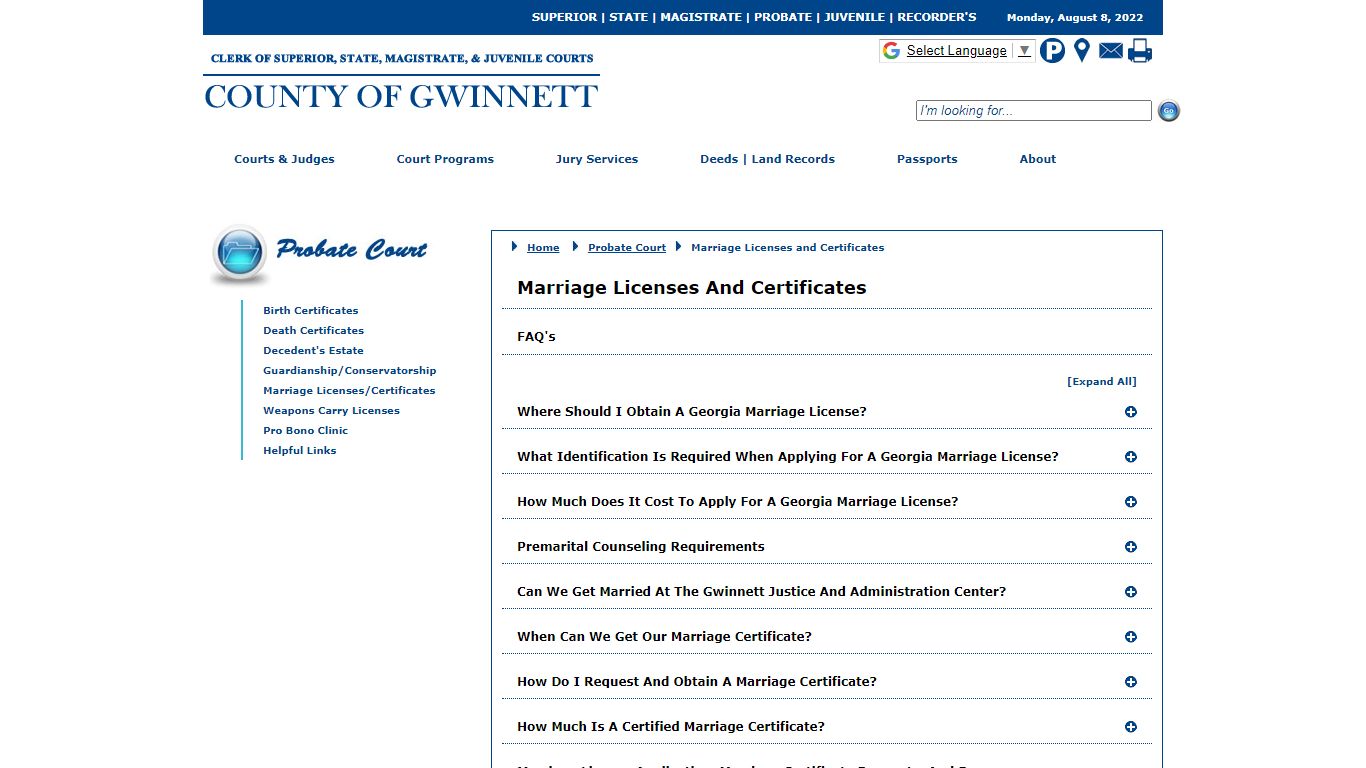
Task: Open Birth Certificates sidebar link
Action: point(311,311)
